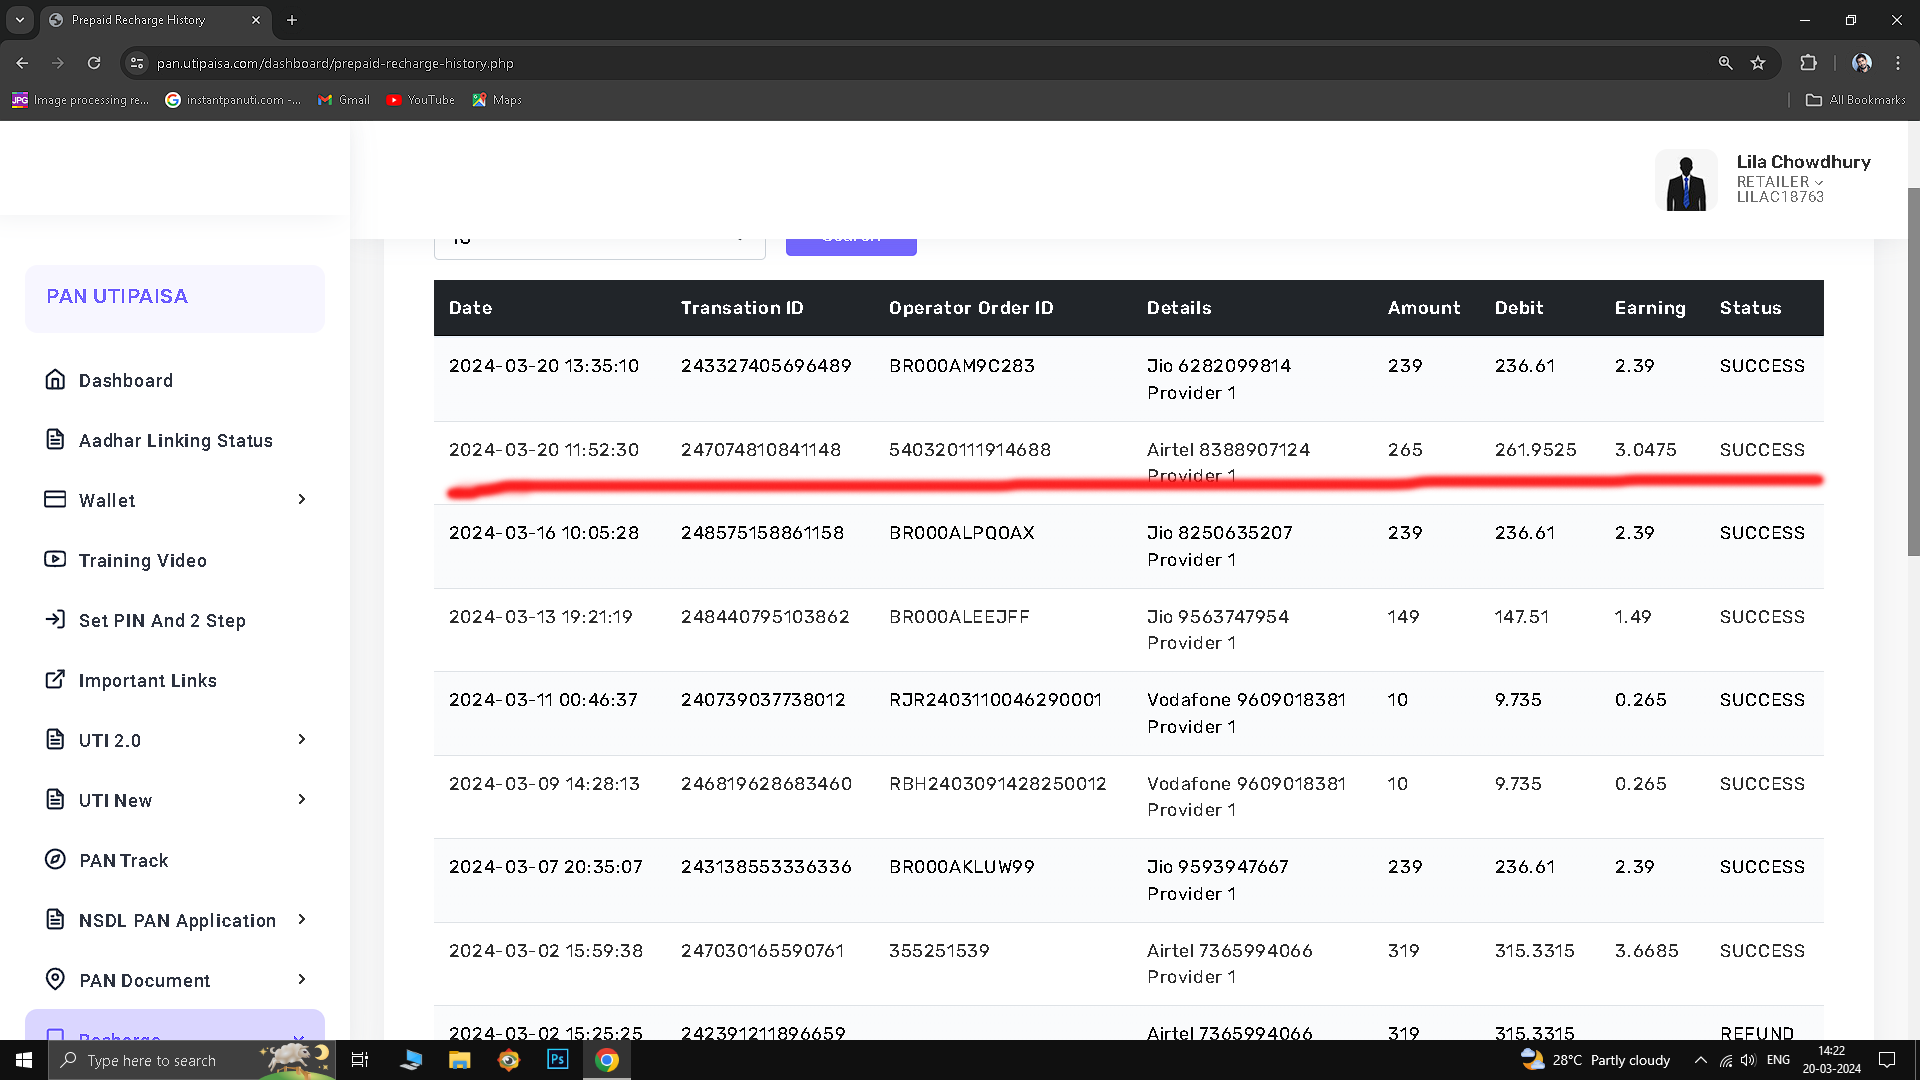Screen dimensions: 1920x1080
Task: Open Important Links external-link icon
Action: pyautogui.click(x=55, y=680)
